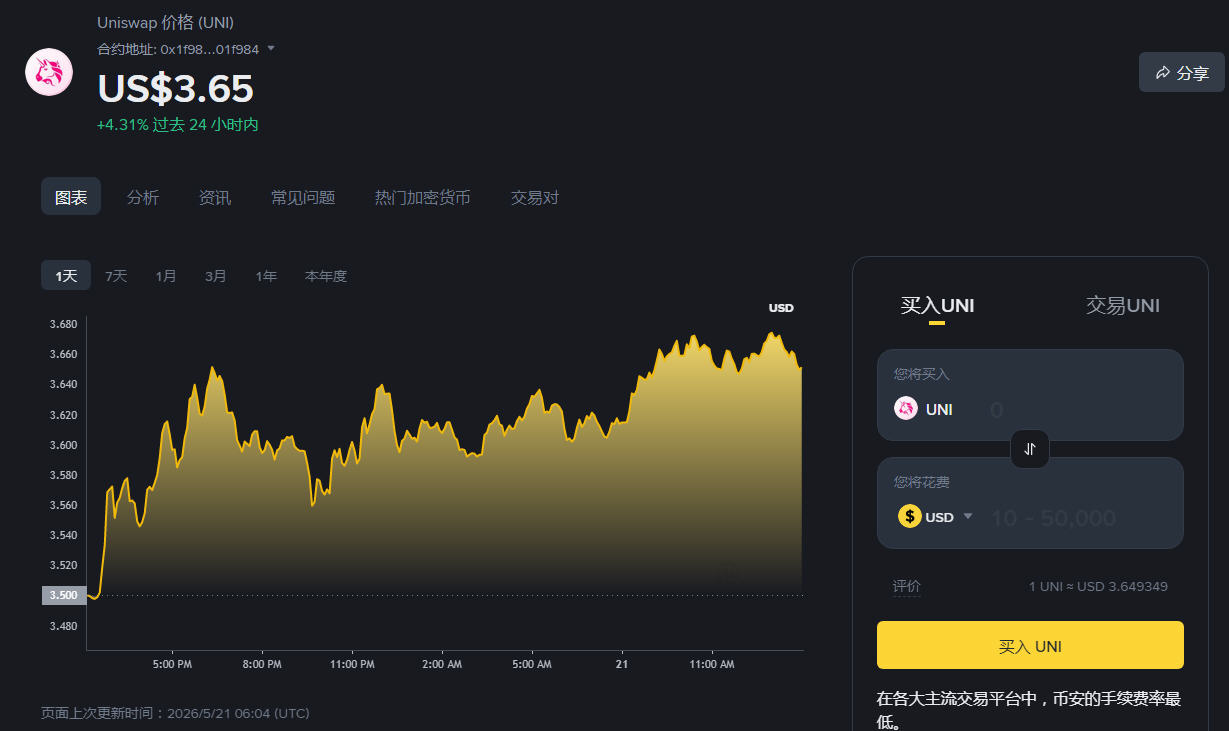Click the 2:00 AM axis label
Image resolution: width=1229 pixels, height=731 pixels.
(x=442, y=664)
